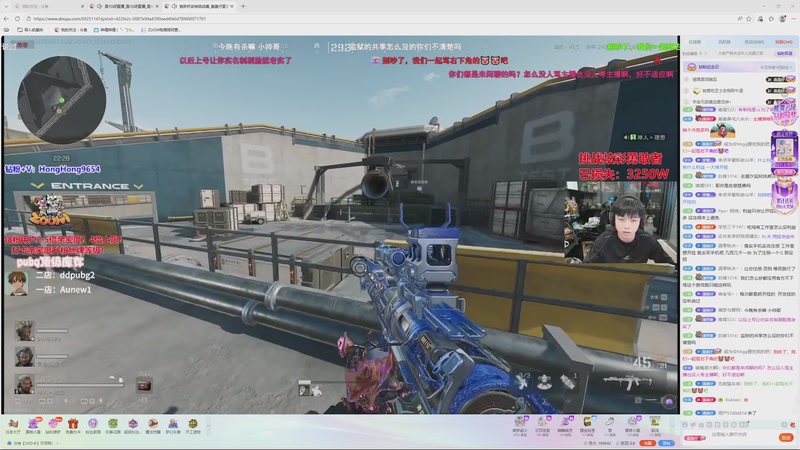Viewport: 800px width, 450px height.
Task: Go back using the browser back arrow
Action: (6, 18)
